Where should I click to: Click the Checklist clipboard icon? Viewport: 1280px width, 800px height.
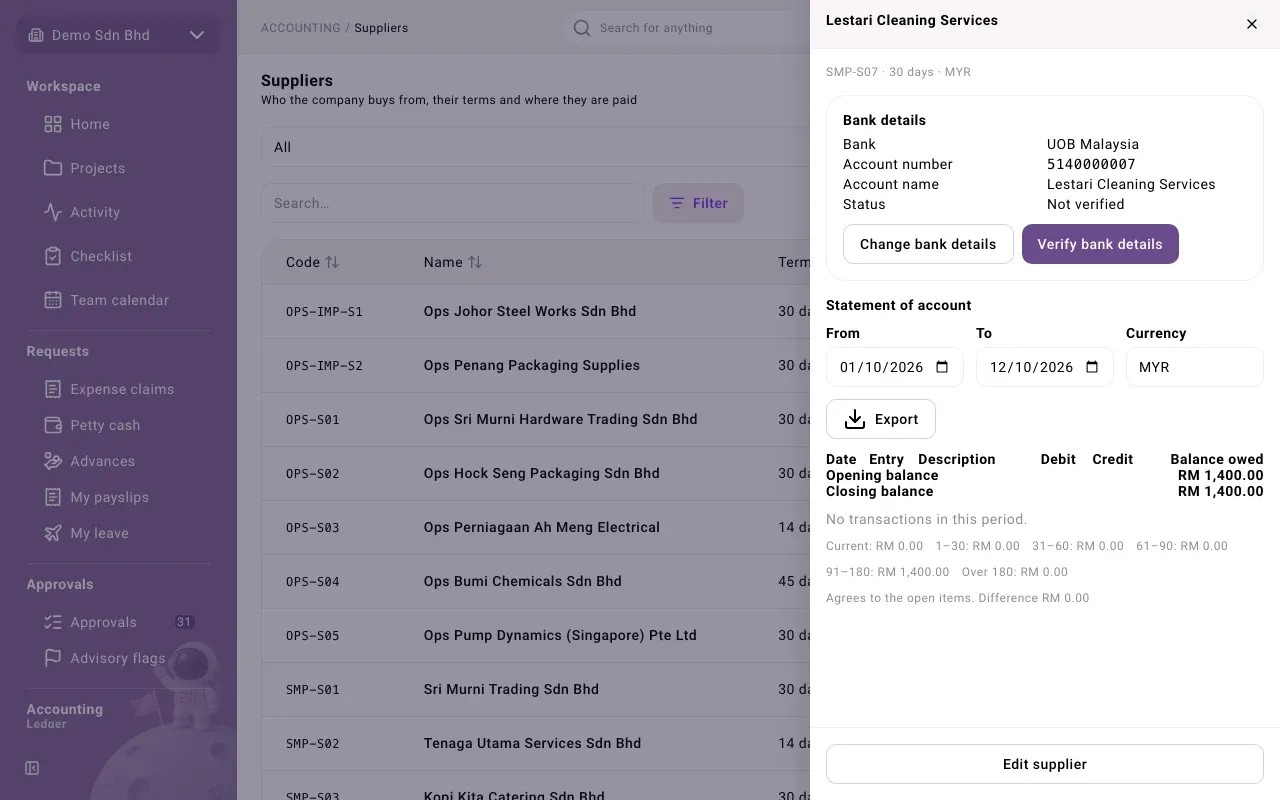pyautogui.click(x=53, y=256)
